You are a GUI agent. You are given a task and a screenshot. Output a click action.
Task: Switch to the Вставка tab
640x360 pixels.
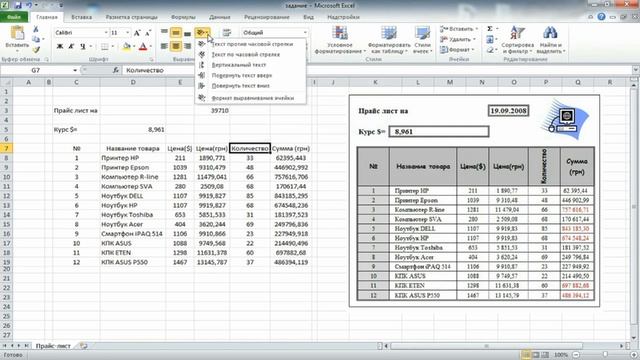click(x=81, y=17)
